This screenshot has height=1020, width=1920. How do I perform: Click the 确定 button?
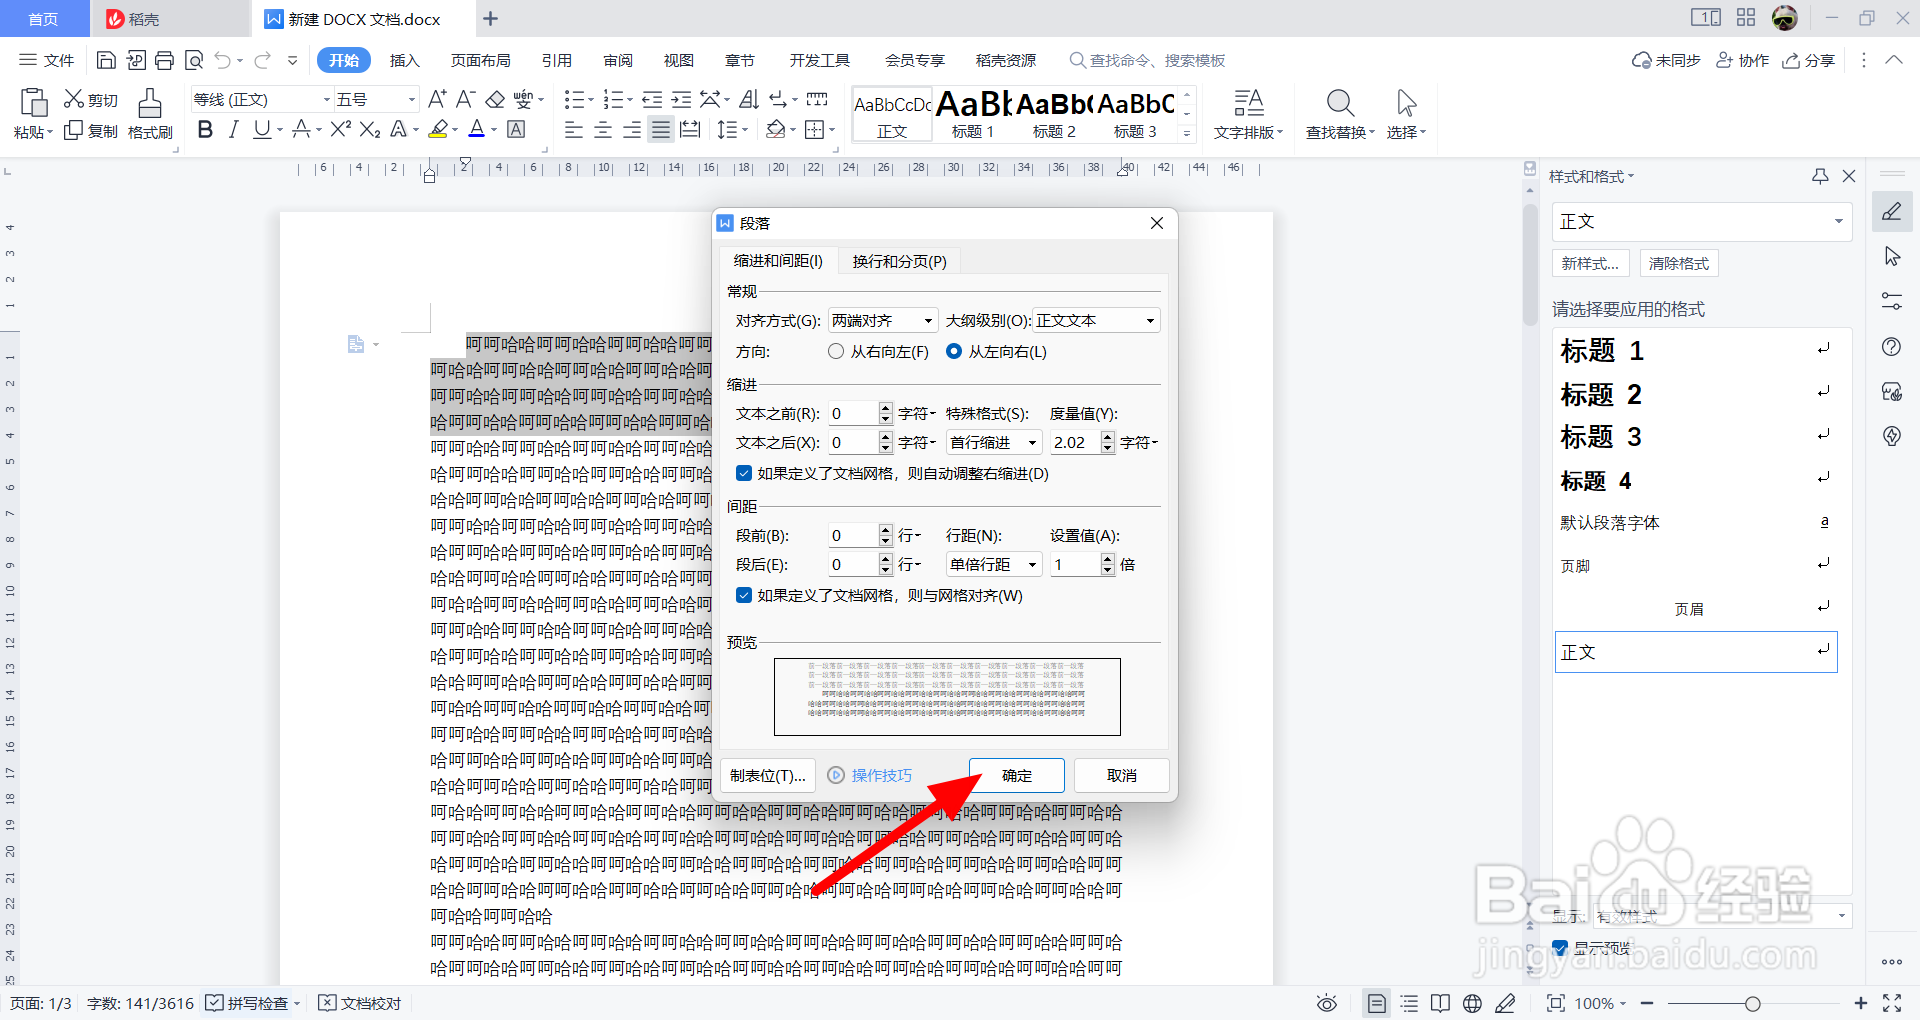coord(1017,775)
